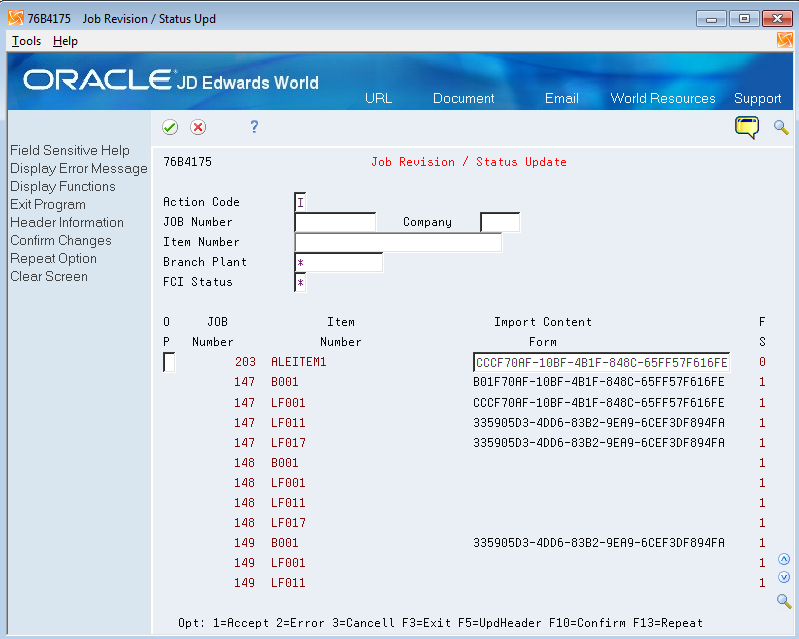Select Display Error Message
This screenshot has height=639, width=799.
[78, 168]
